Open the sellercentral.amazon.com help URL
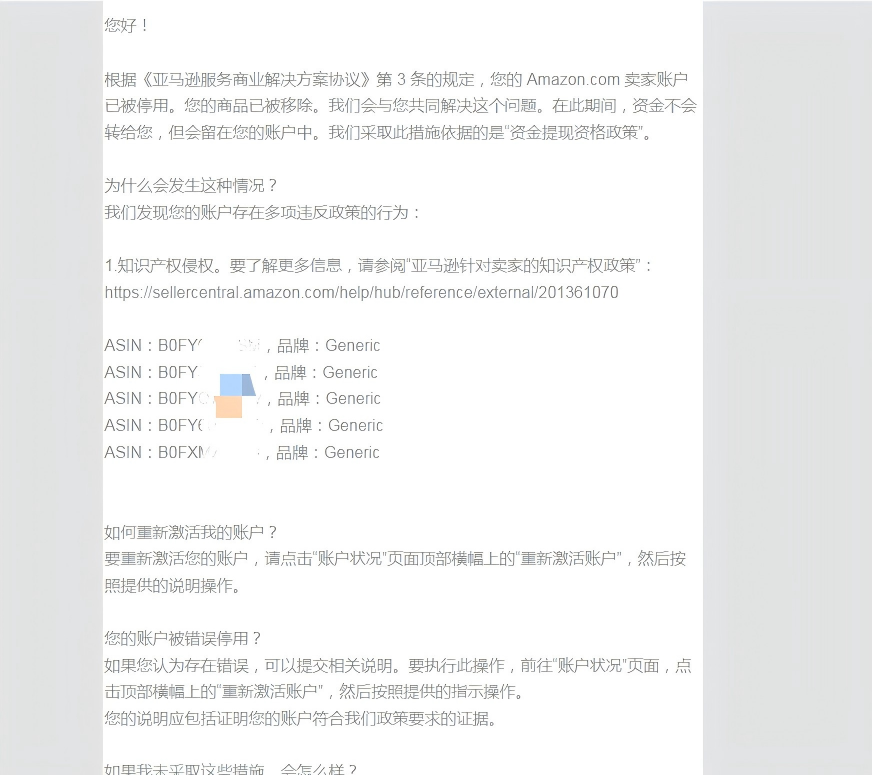This screenshot has height=775, width=872. pyautogui.click(x=361, y=292)
